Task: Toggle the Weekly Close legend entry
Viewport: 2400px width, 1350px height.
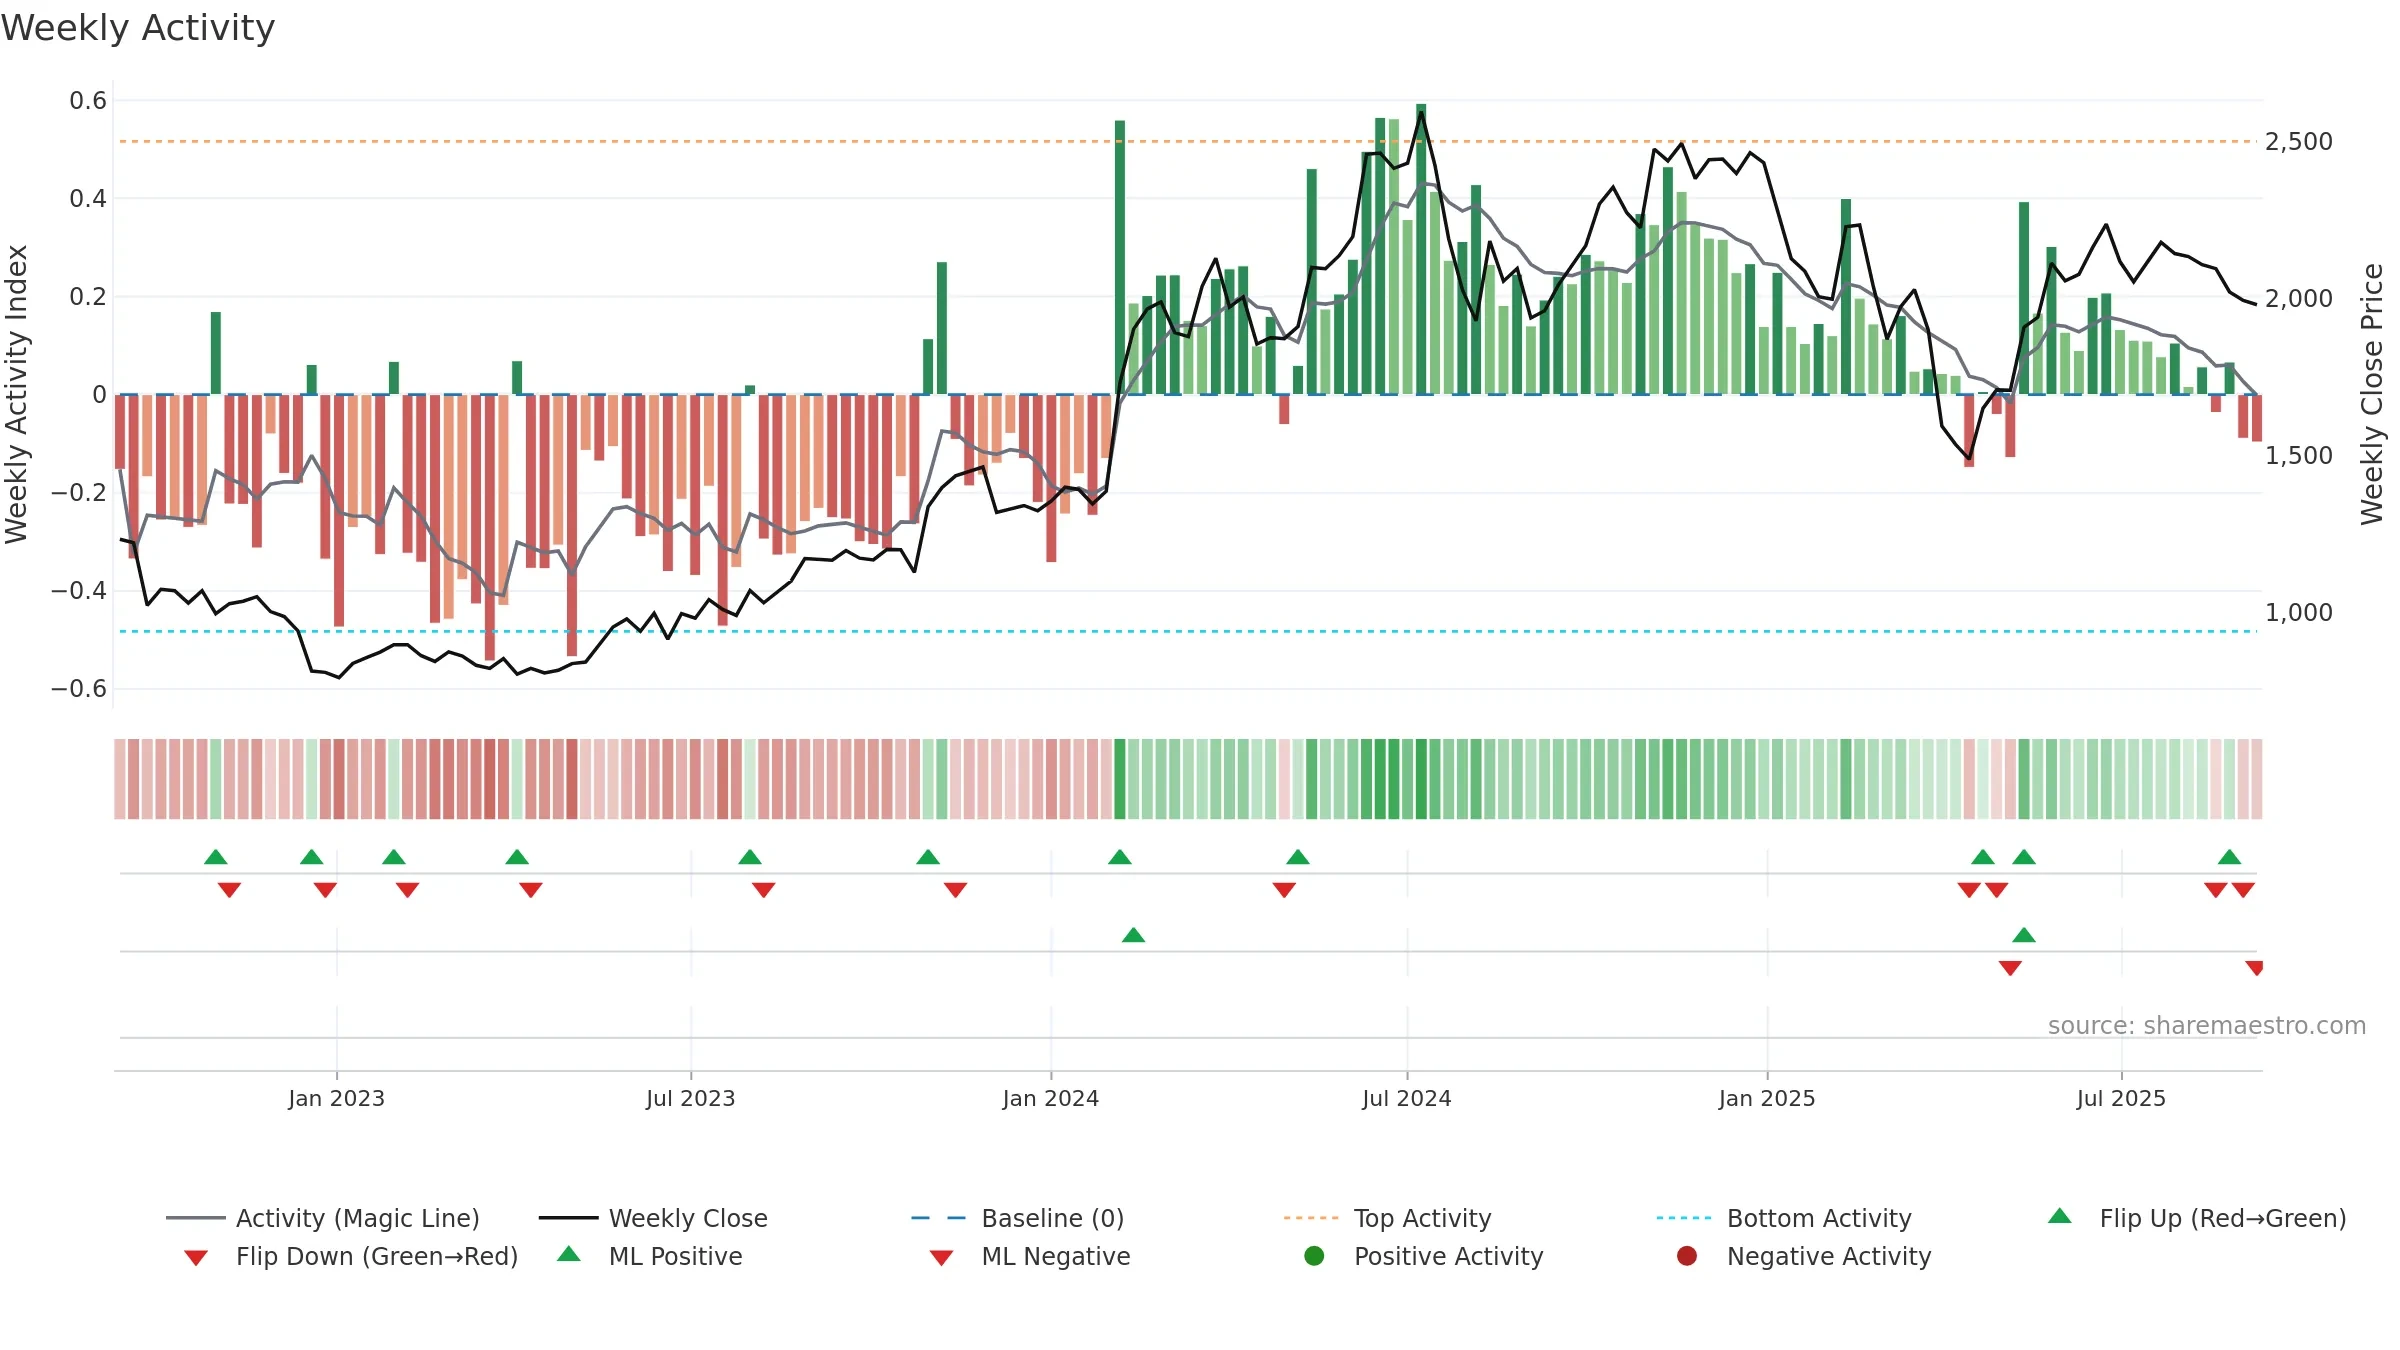Action: [653, 1218]
